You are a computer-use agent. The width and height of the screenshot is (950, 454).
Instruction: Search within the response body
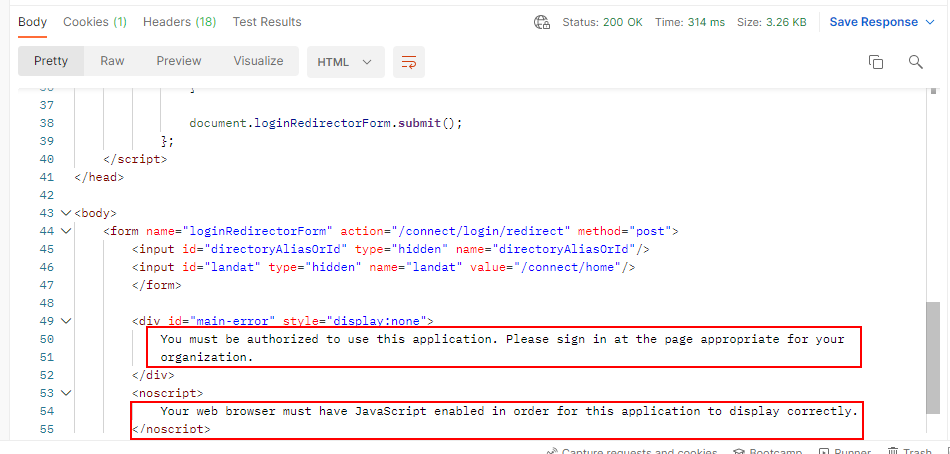coord(916,62)
